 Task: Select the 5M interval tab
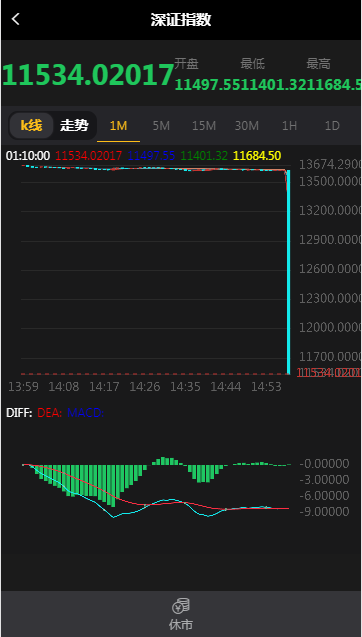pos(161,126)
